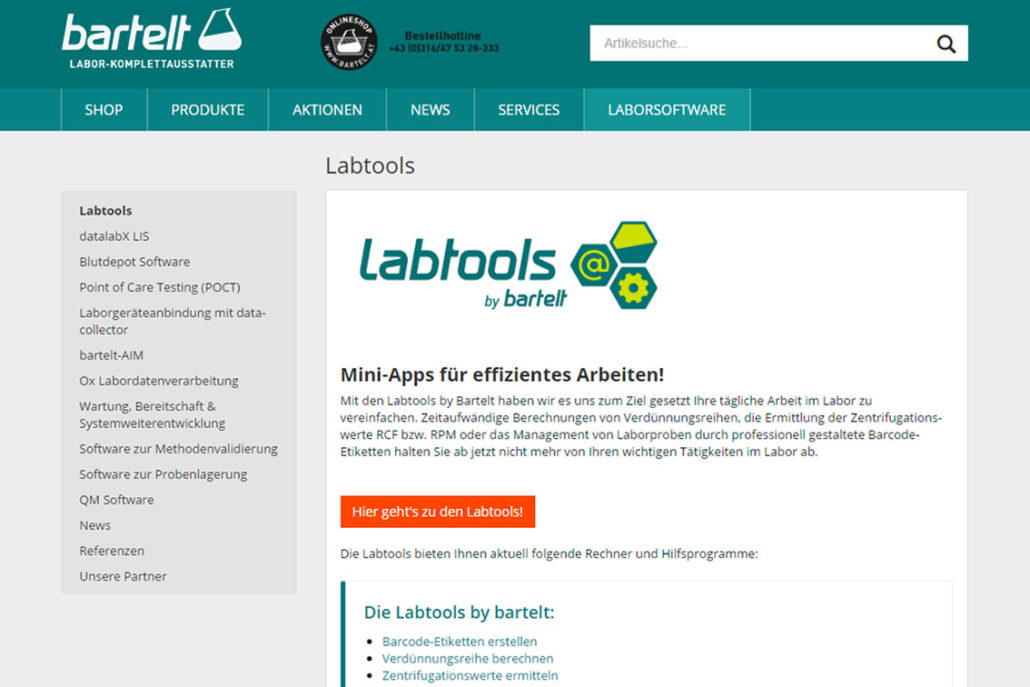The width and height of the screenshot is (1030, 687).
Task: Go to AKTIONEN in navigation bar
Action: pos(327,110)
